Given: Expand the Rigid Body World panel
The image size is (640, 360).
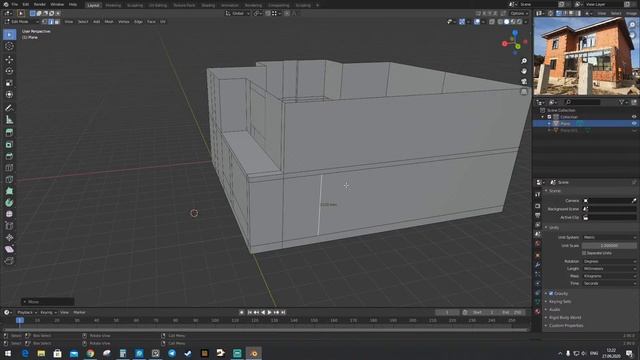Looking at the screenshot, I should 564,318.
